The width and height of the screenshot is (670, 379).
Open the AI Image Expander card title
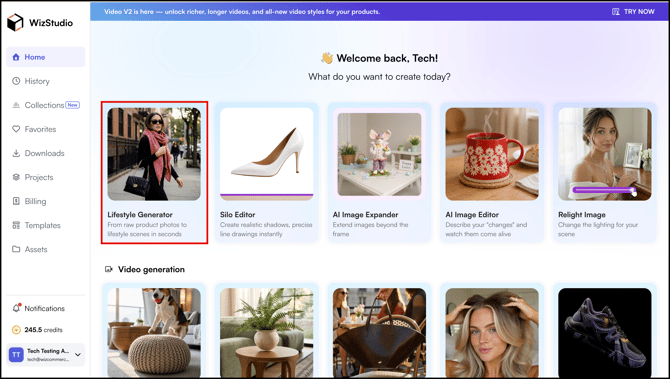point(365,214)
